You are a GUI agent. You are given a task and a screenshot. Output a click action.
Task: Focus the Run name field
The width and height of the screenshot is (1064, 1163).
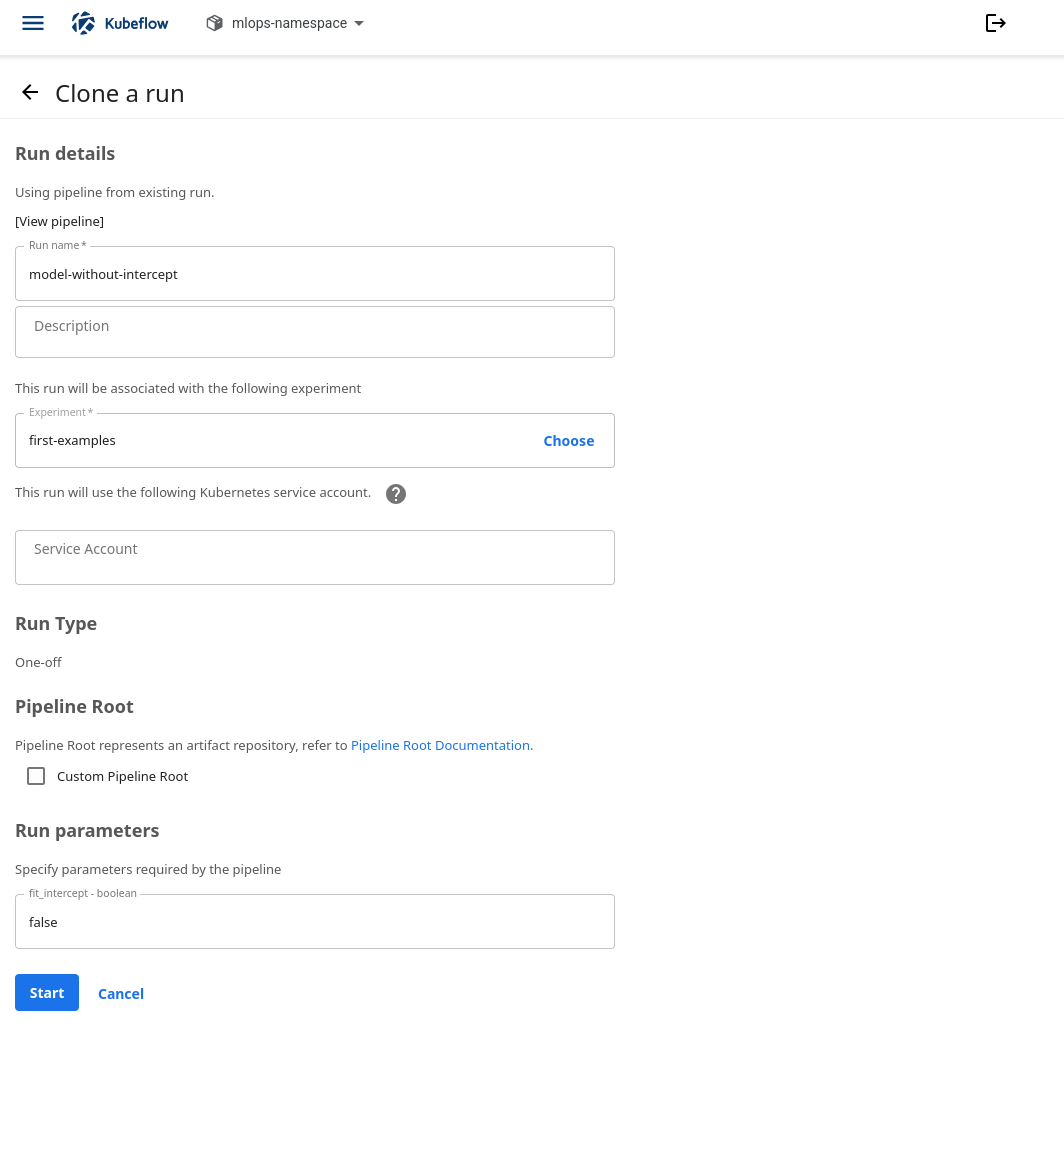(314, 274)
